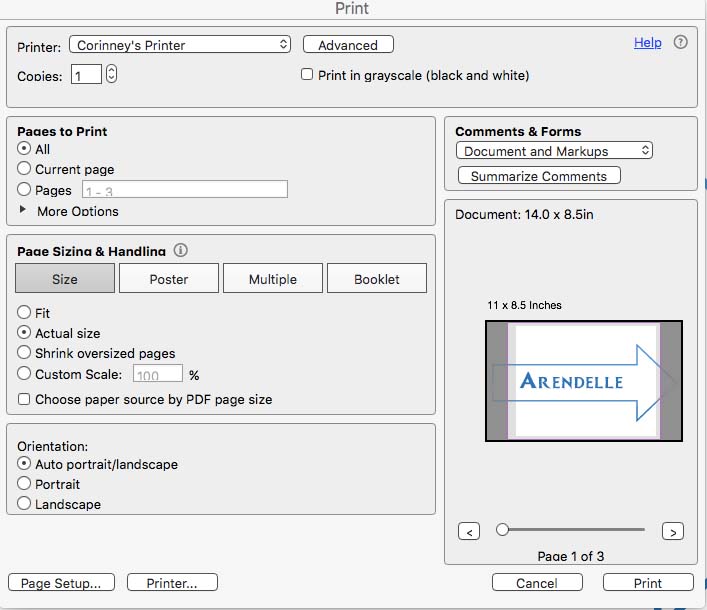Check Choose paper source by PDF page size
The width and height of the screenshot is (707, 610).
25,399
